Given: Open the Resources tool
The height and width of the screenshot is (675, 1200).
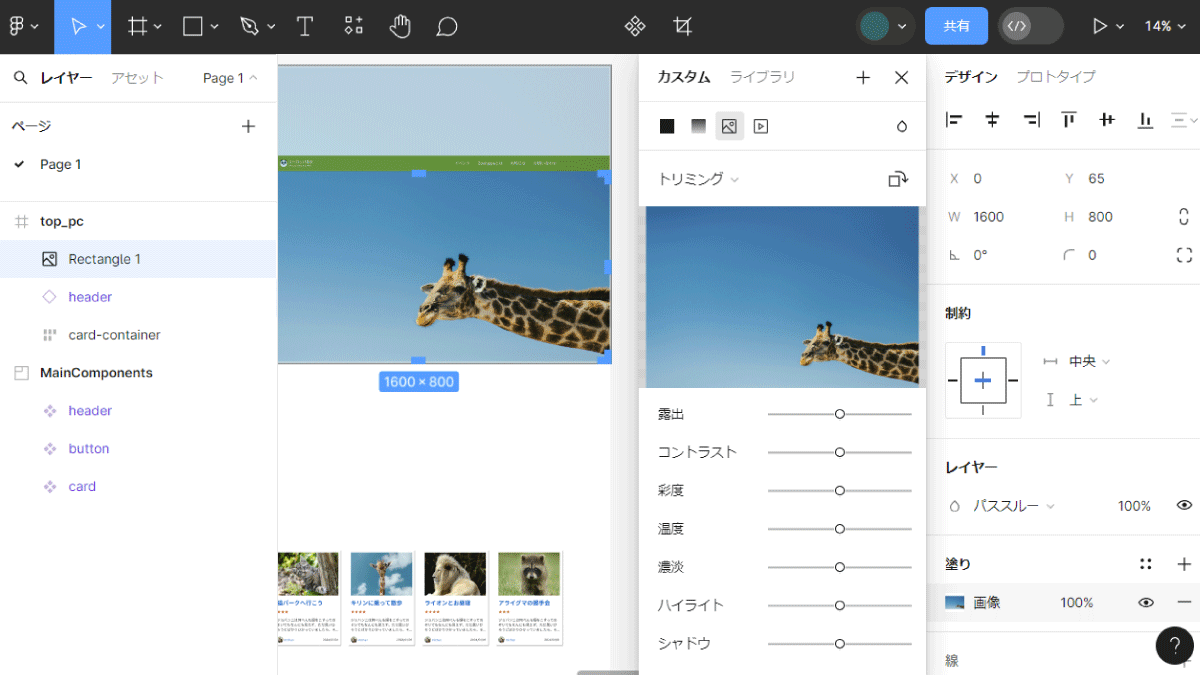Looking at the screenshot, I should point(353,27).
